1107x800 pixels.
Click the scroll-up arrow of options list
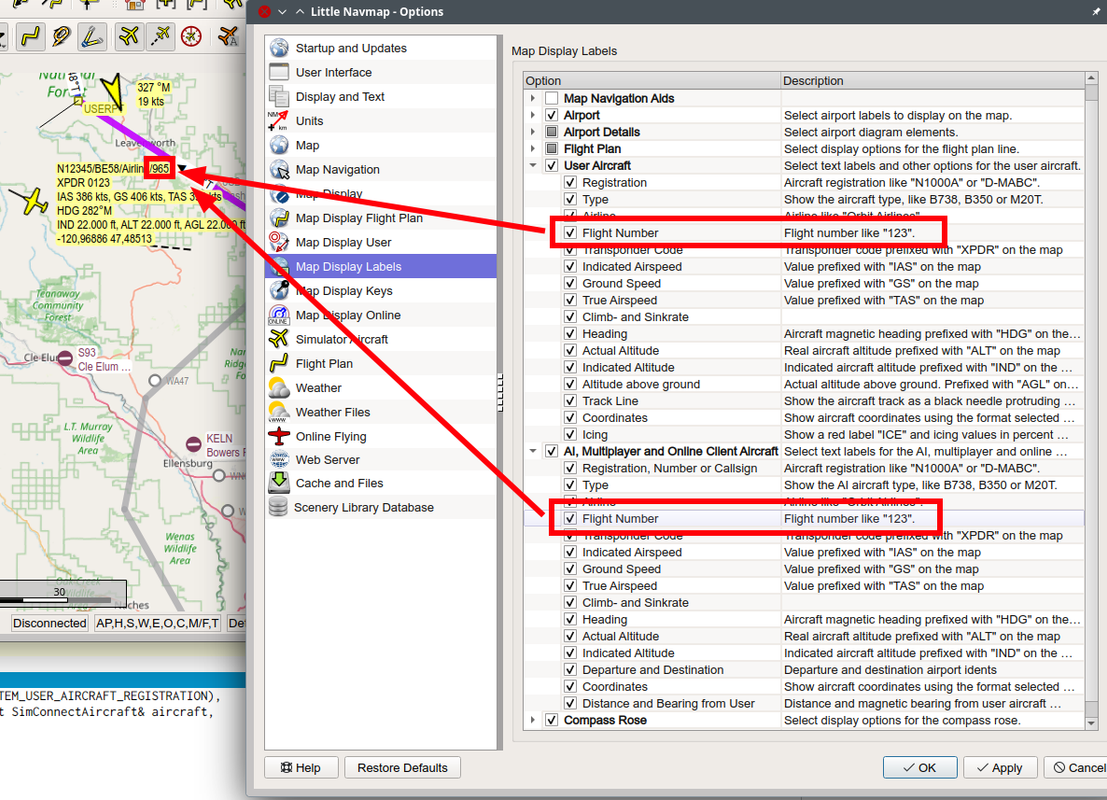tap(1091, 78)
